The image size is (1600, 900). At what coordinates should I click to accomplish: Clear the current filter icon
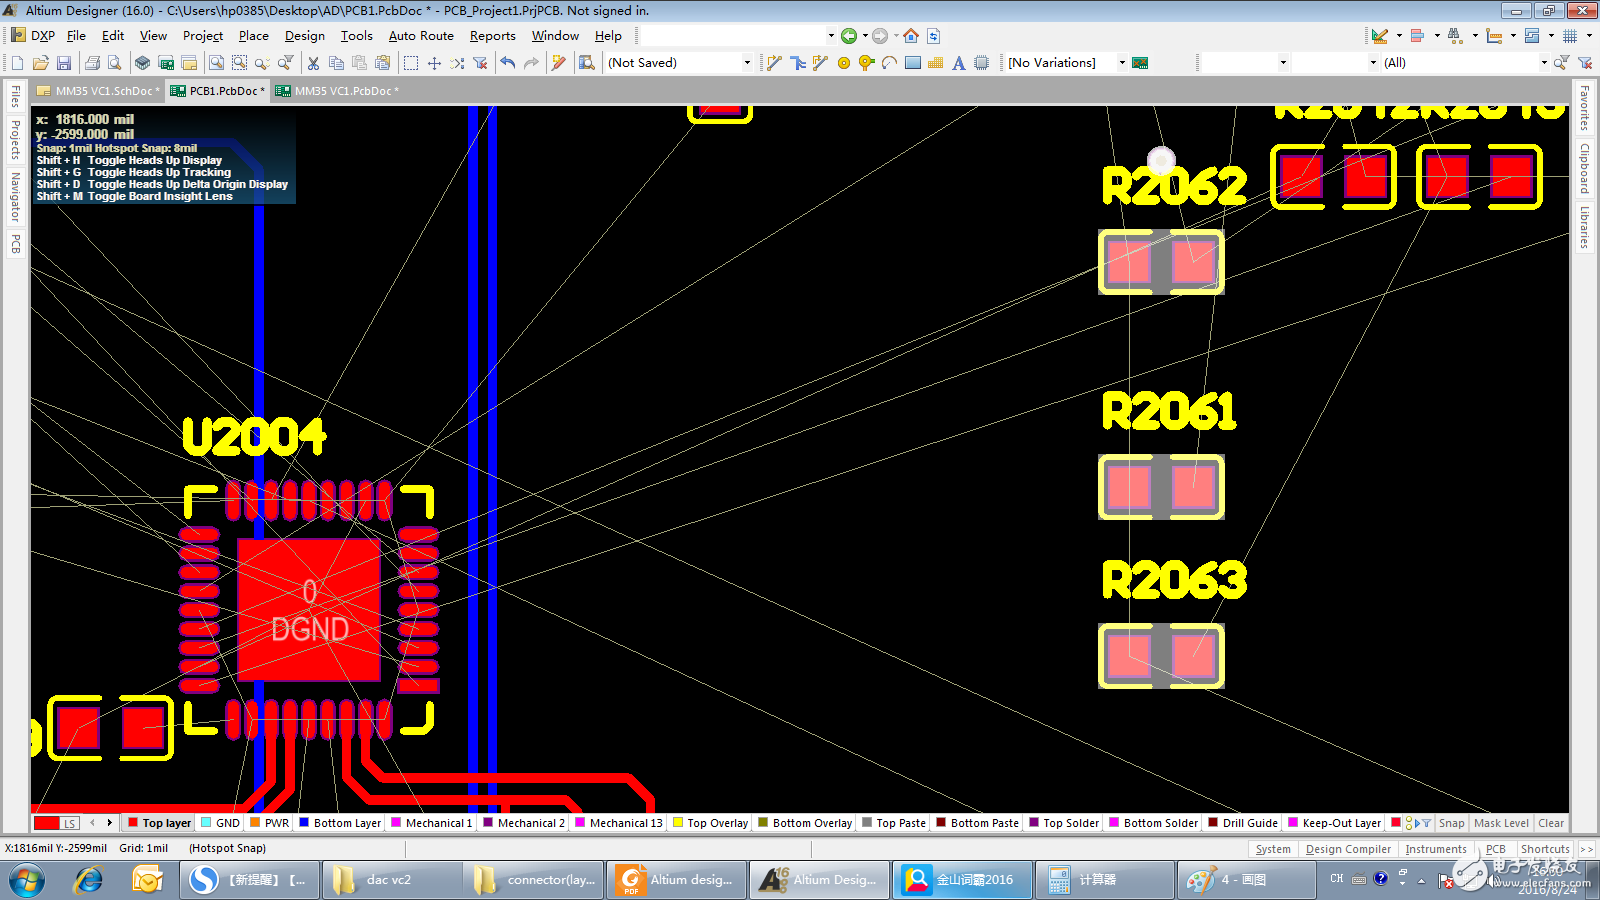pos(480,63)
